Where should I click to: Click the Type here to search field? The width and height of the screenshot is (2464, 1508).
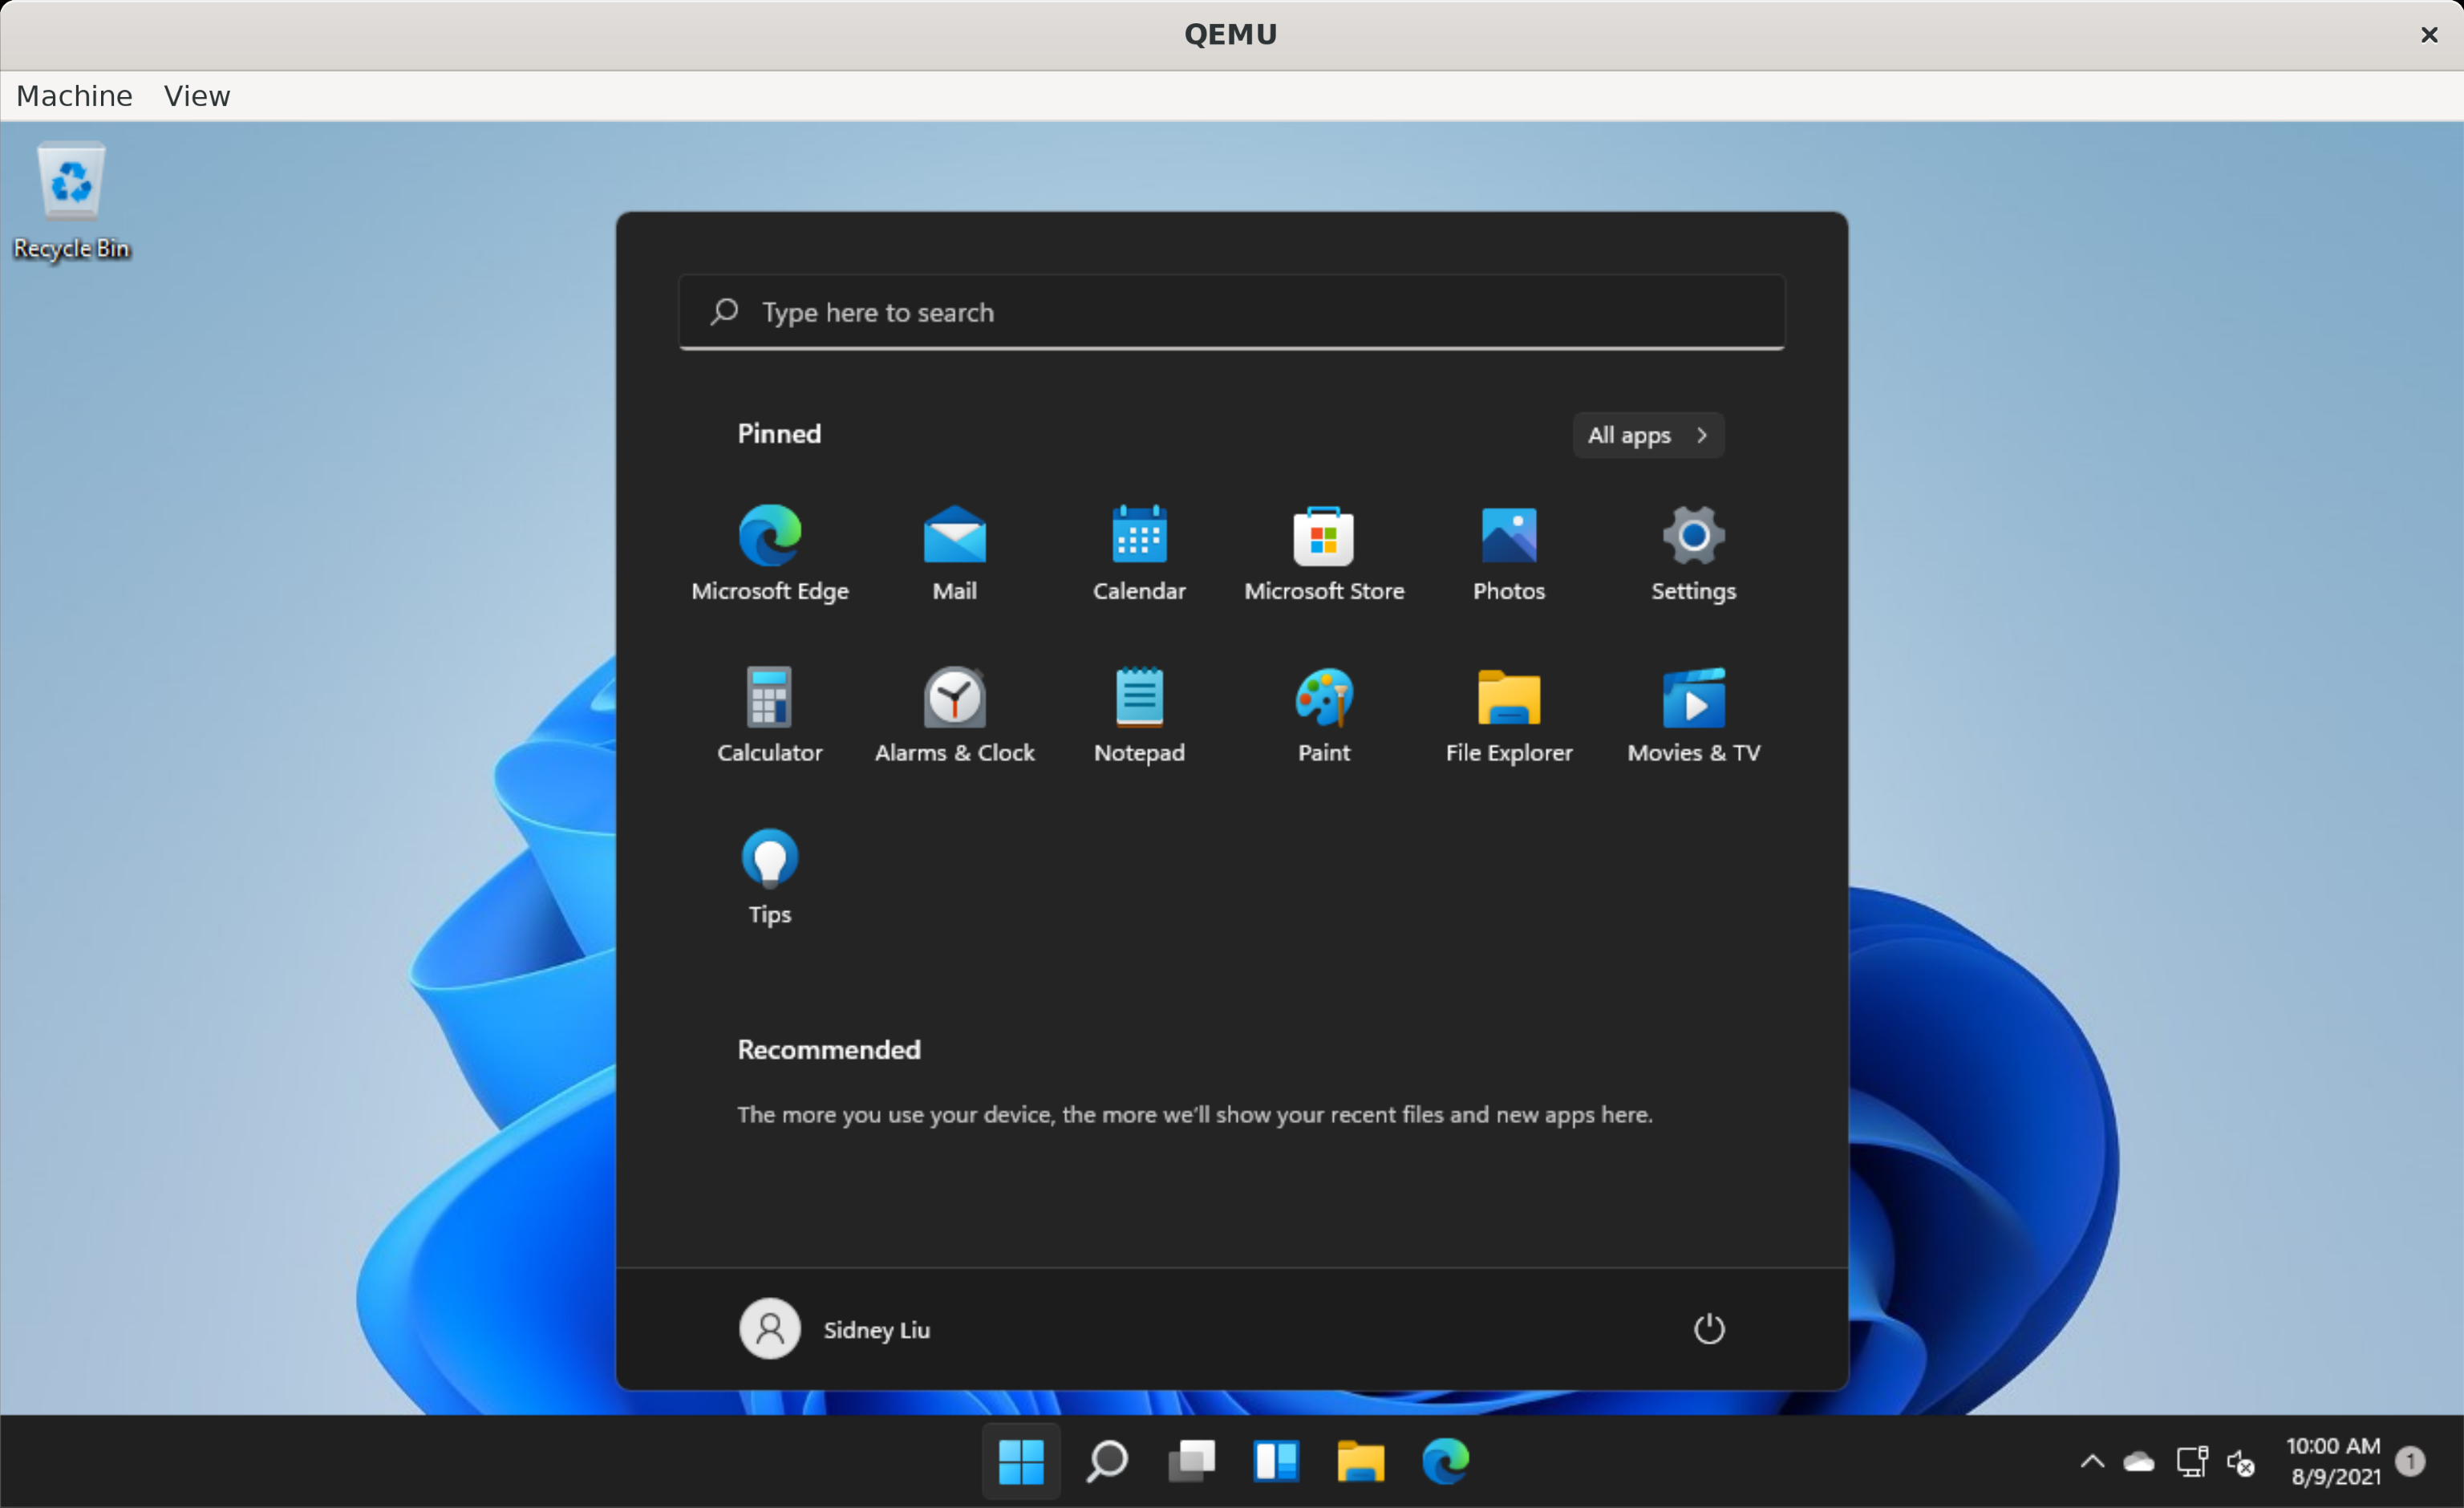(1230, 312)
